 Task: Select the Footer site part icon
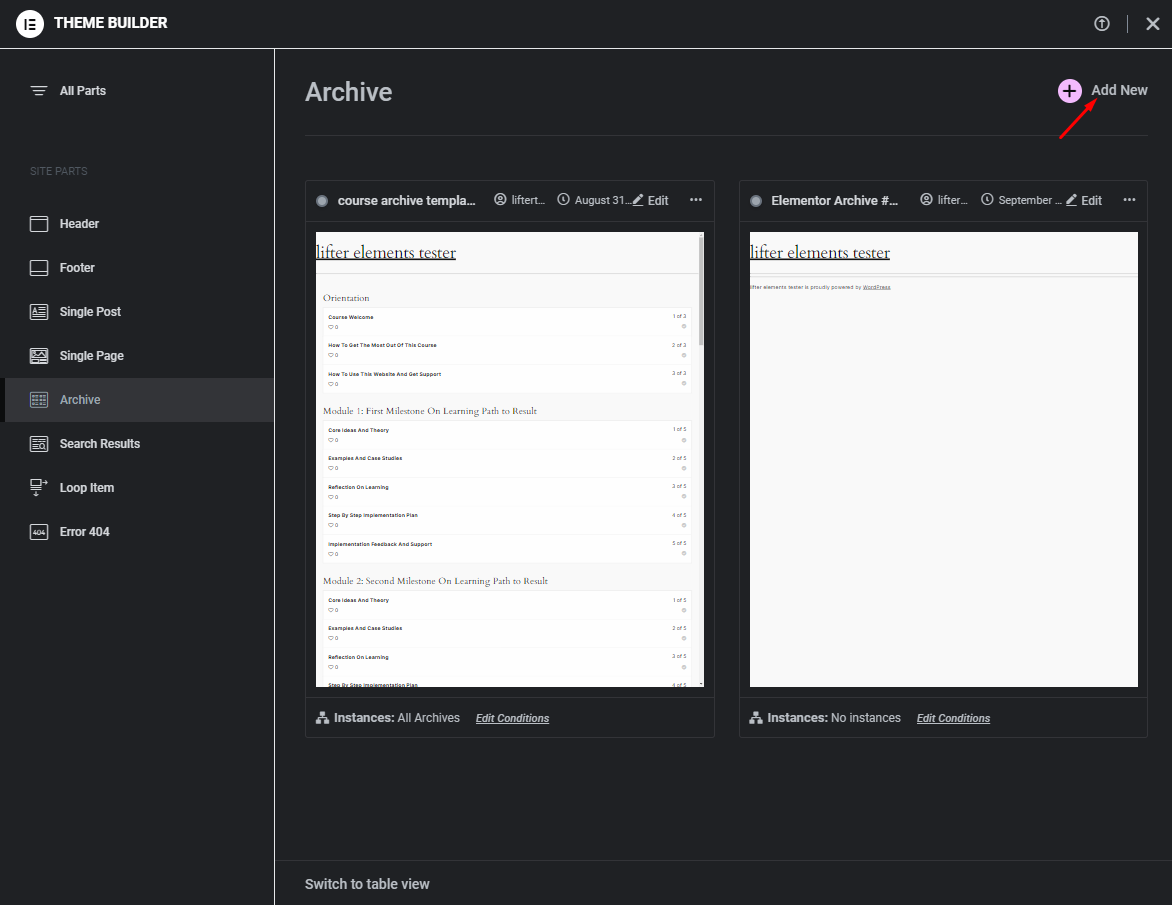tap(39, 267)
